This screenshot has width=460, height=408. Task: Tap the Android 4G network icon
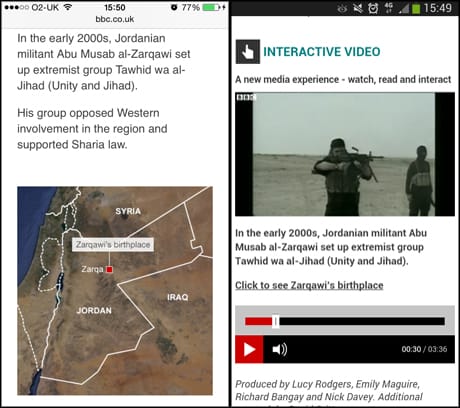pos(389,8)
